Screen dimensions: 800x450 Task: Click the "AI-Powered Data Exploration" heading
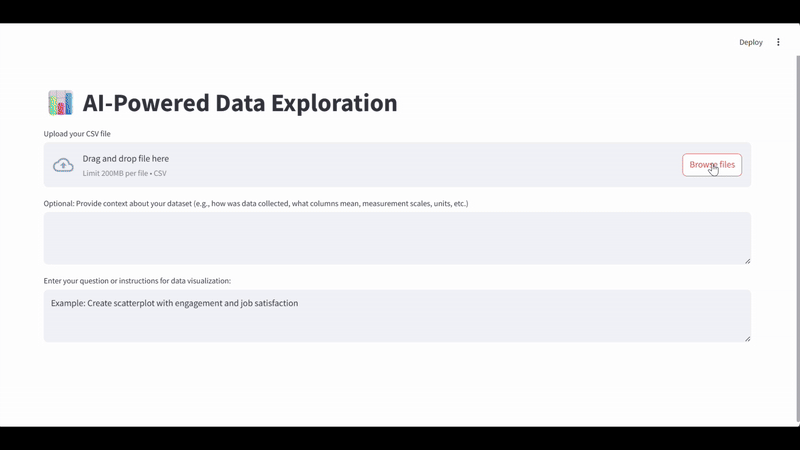click(239, 103)
